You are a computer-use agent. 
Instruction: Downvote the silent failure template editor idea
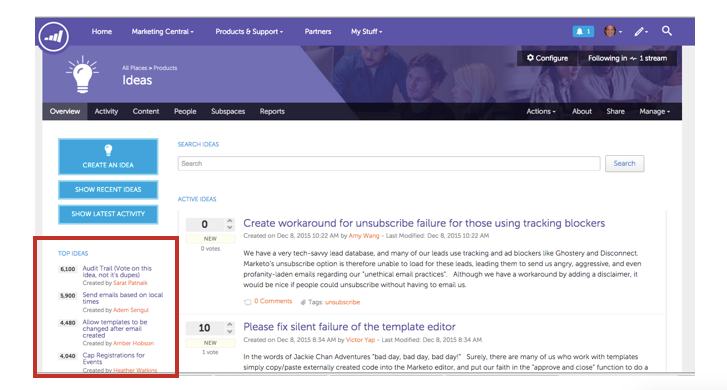230,331
